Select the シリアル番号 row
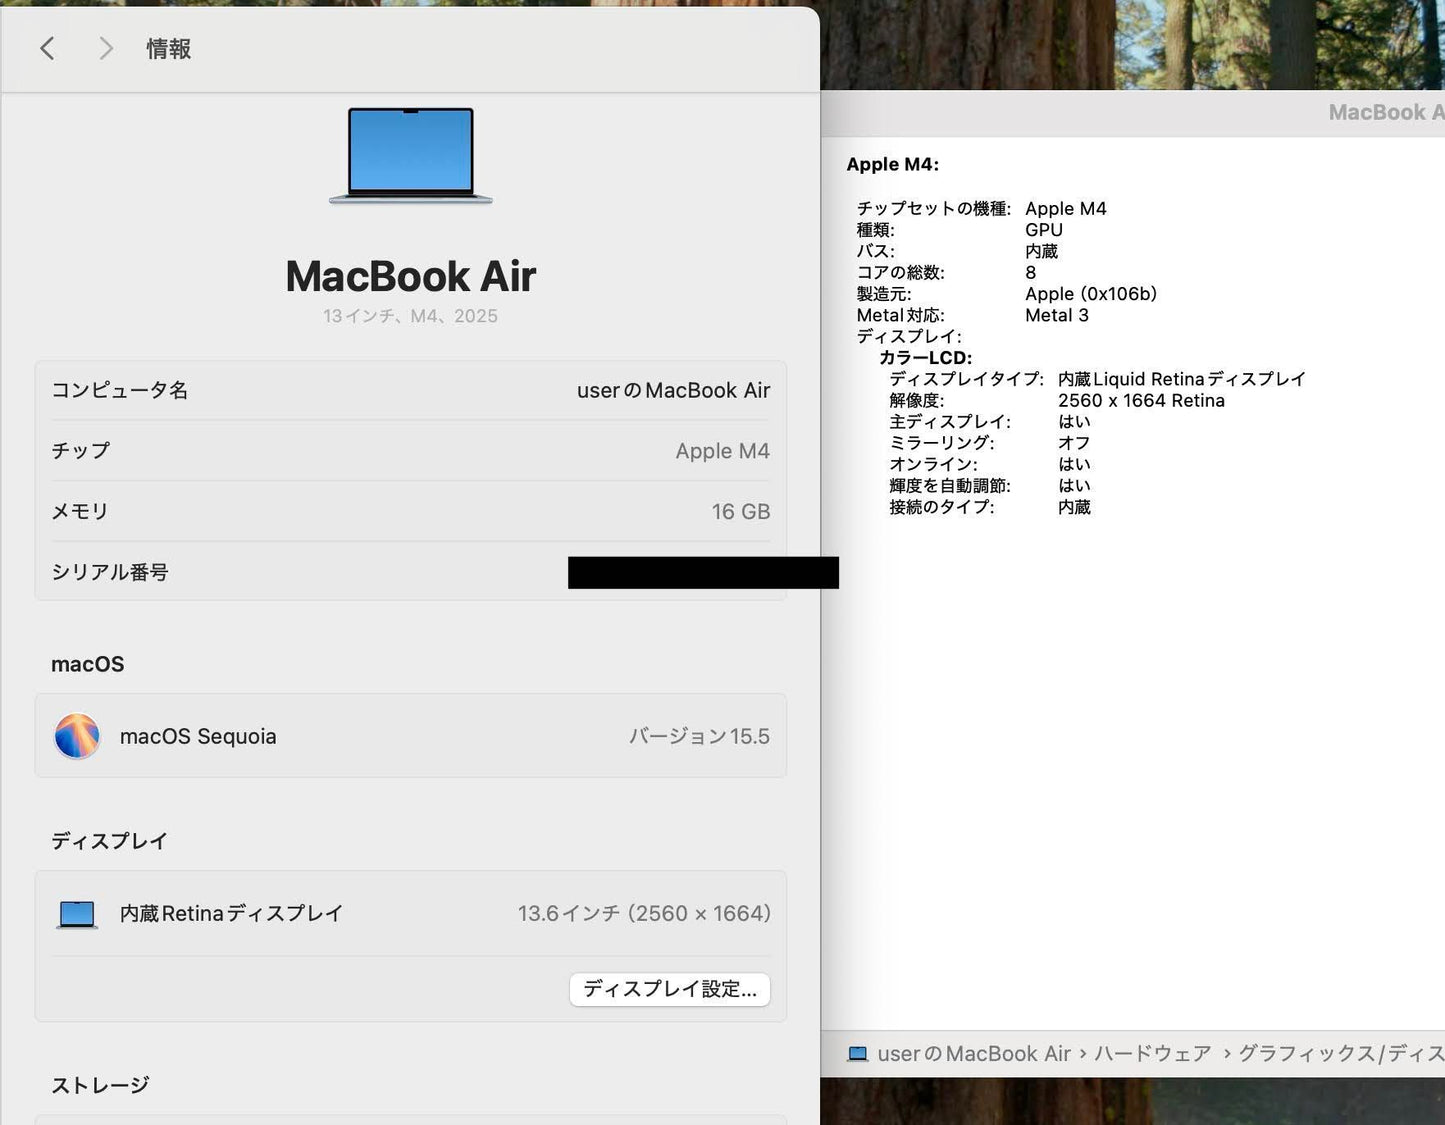Image resolution: width=1445 pixels, height=1125 pixels. click(x=410, y=572)
